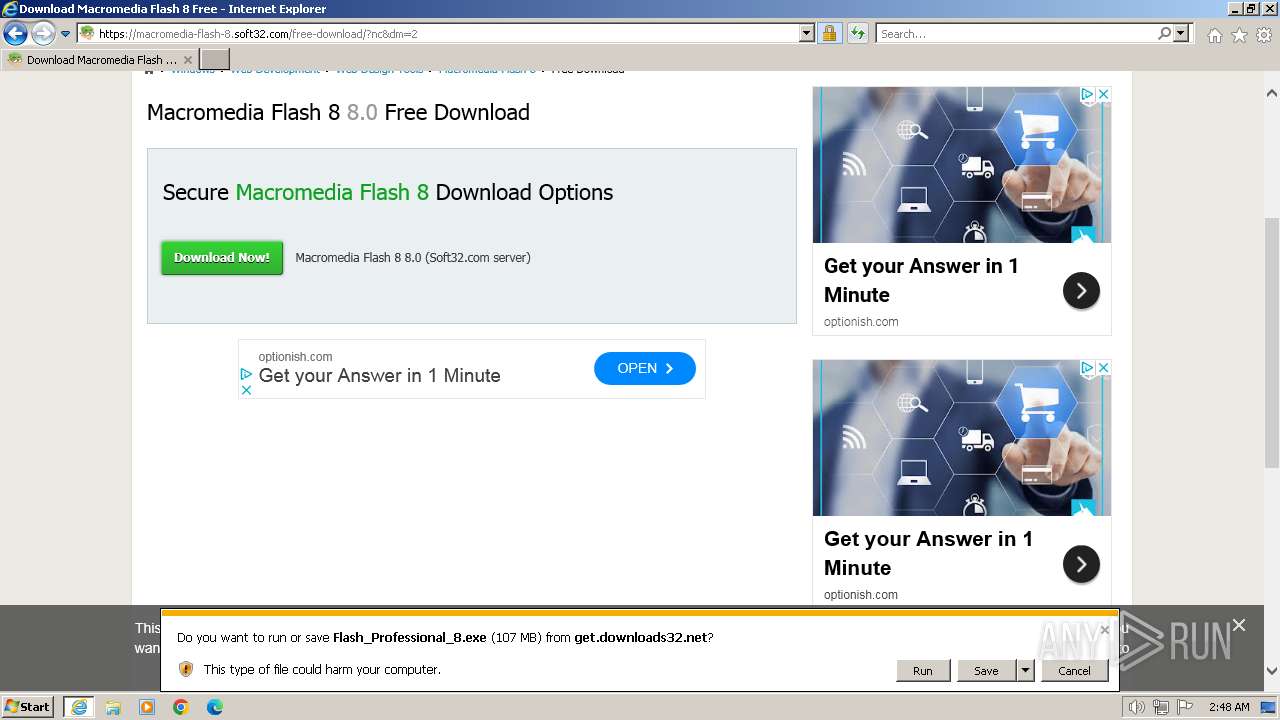Viewport: 1280px width, 720px height.
Task: Click the green Download Now! button
Action: pyautogui.click(x=222, y=257)
